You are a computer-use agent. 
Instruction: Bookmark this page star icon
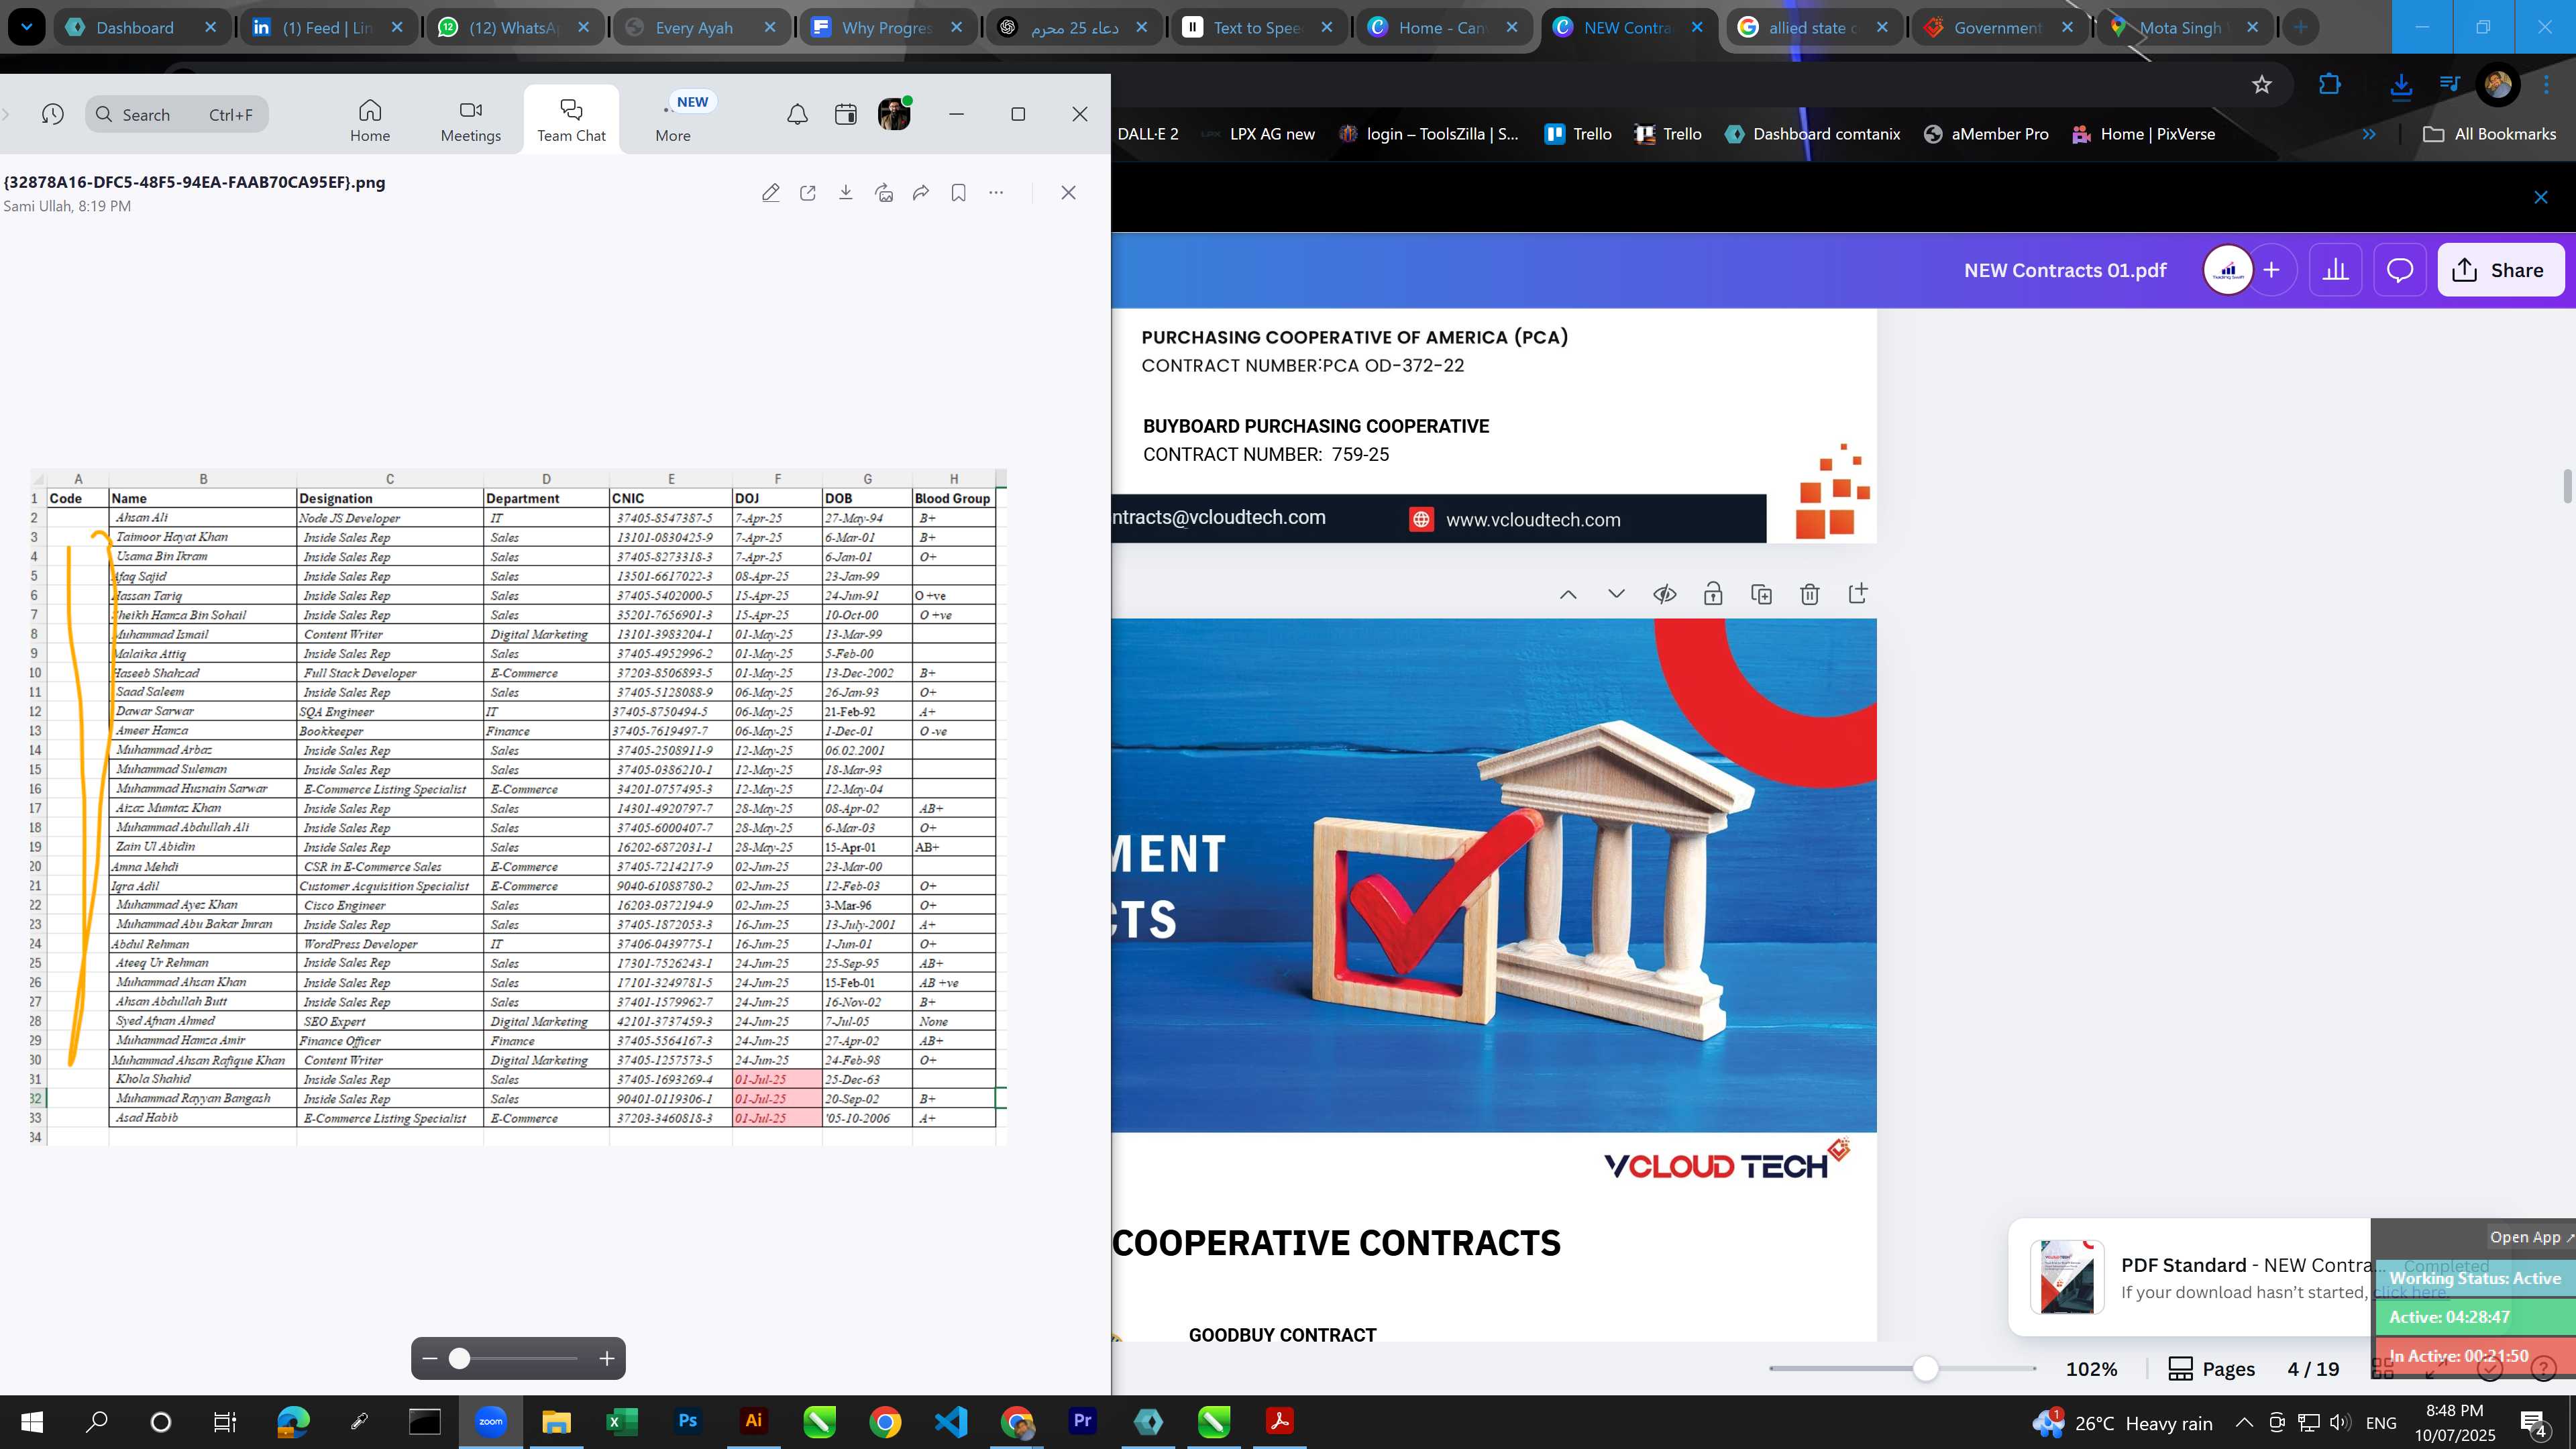(x=2262, y=85)
